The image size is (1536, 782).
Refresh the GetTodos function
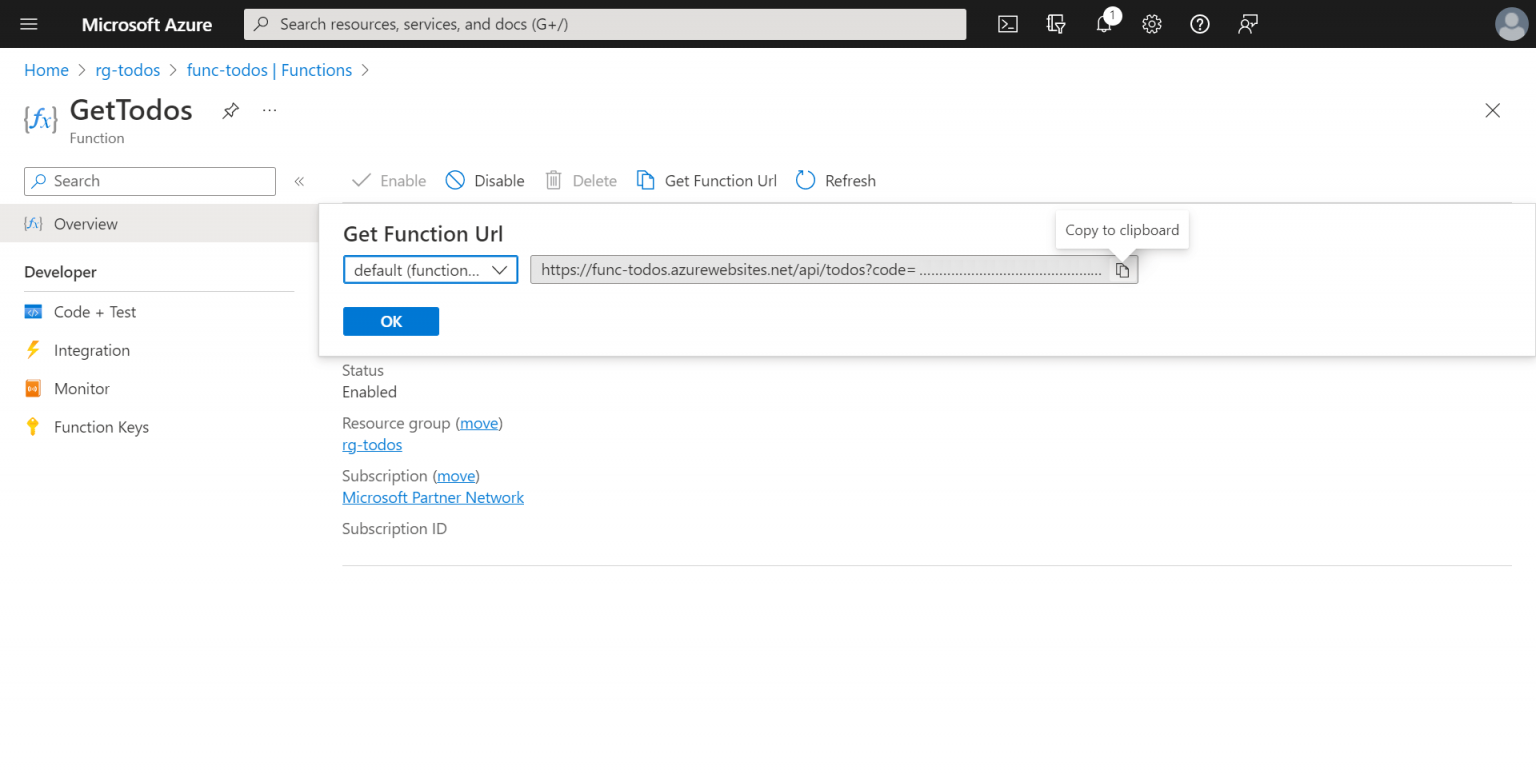click(836, 180)
